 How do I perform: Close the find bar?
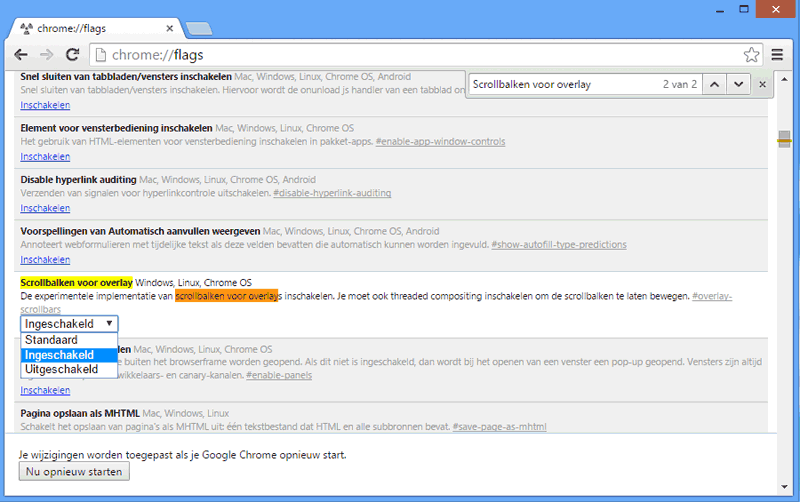762,85
